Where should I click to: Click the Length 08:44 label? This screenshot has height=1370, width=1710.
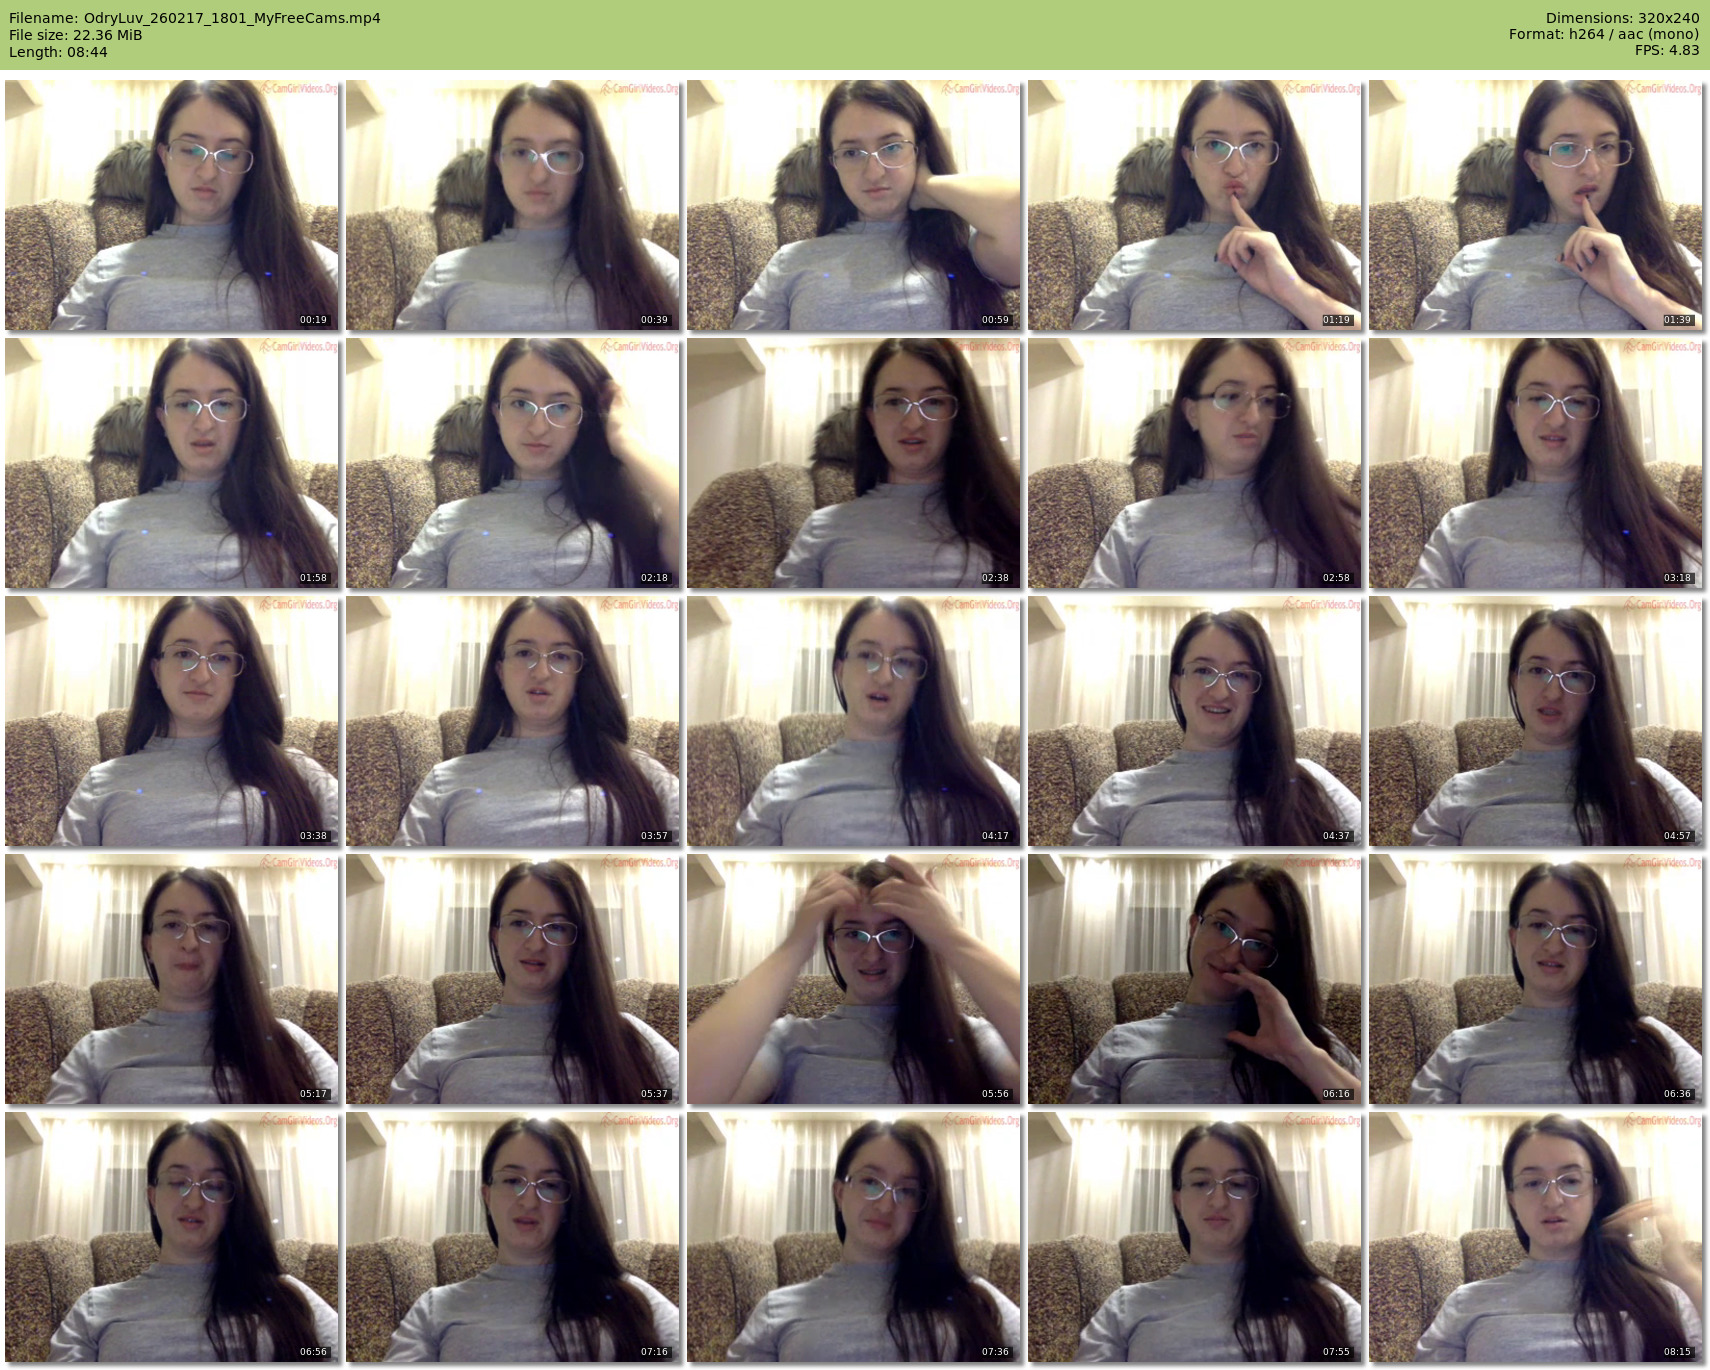(58, 52)
